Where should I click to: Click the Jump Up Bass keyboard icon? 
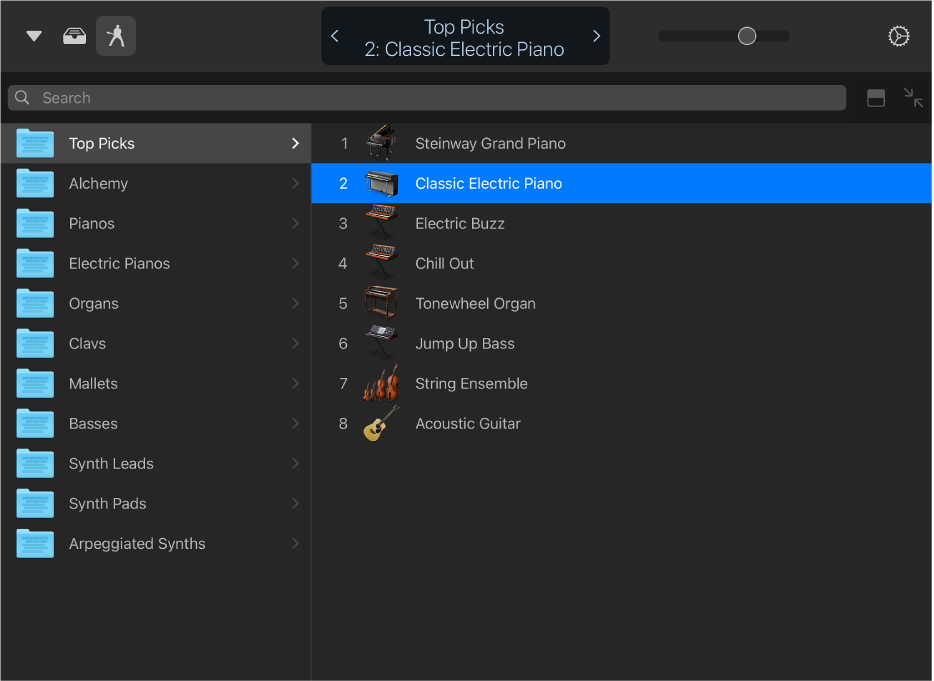pos(381,343)
